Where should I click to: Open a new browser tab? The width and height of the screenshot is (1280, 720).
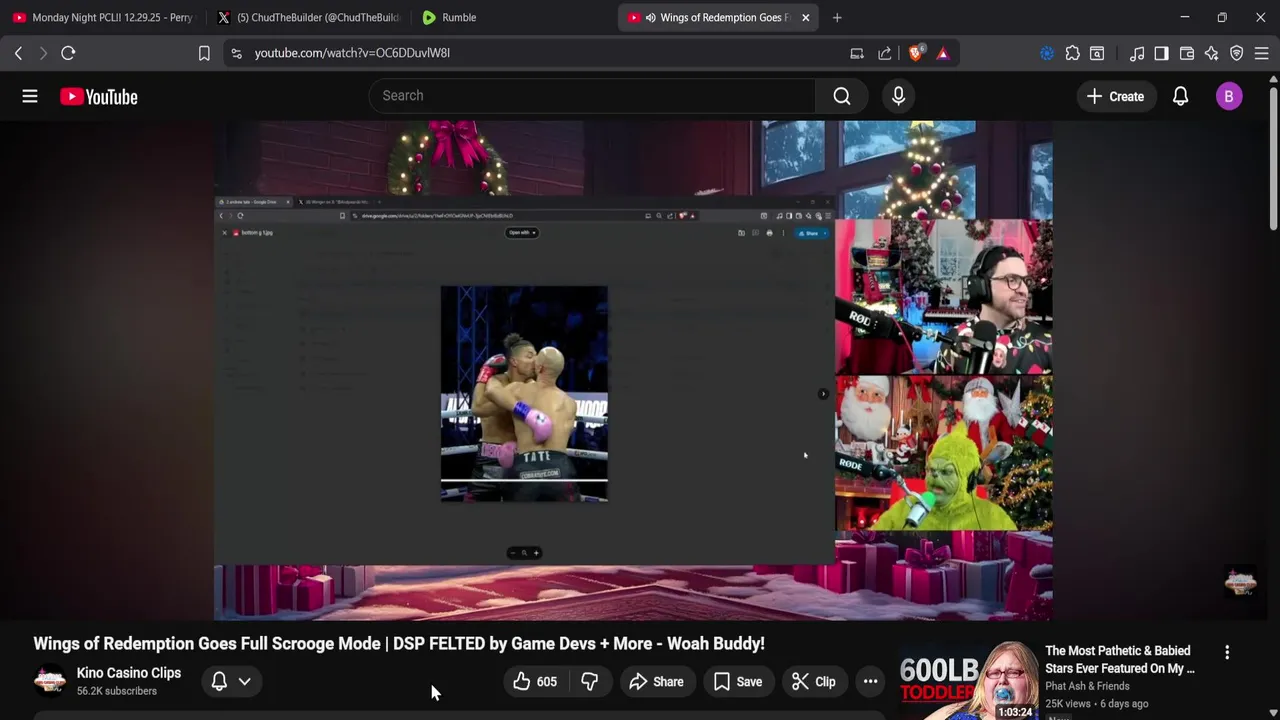(837, 17)
